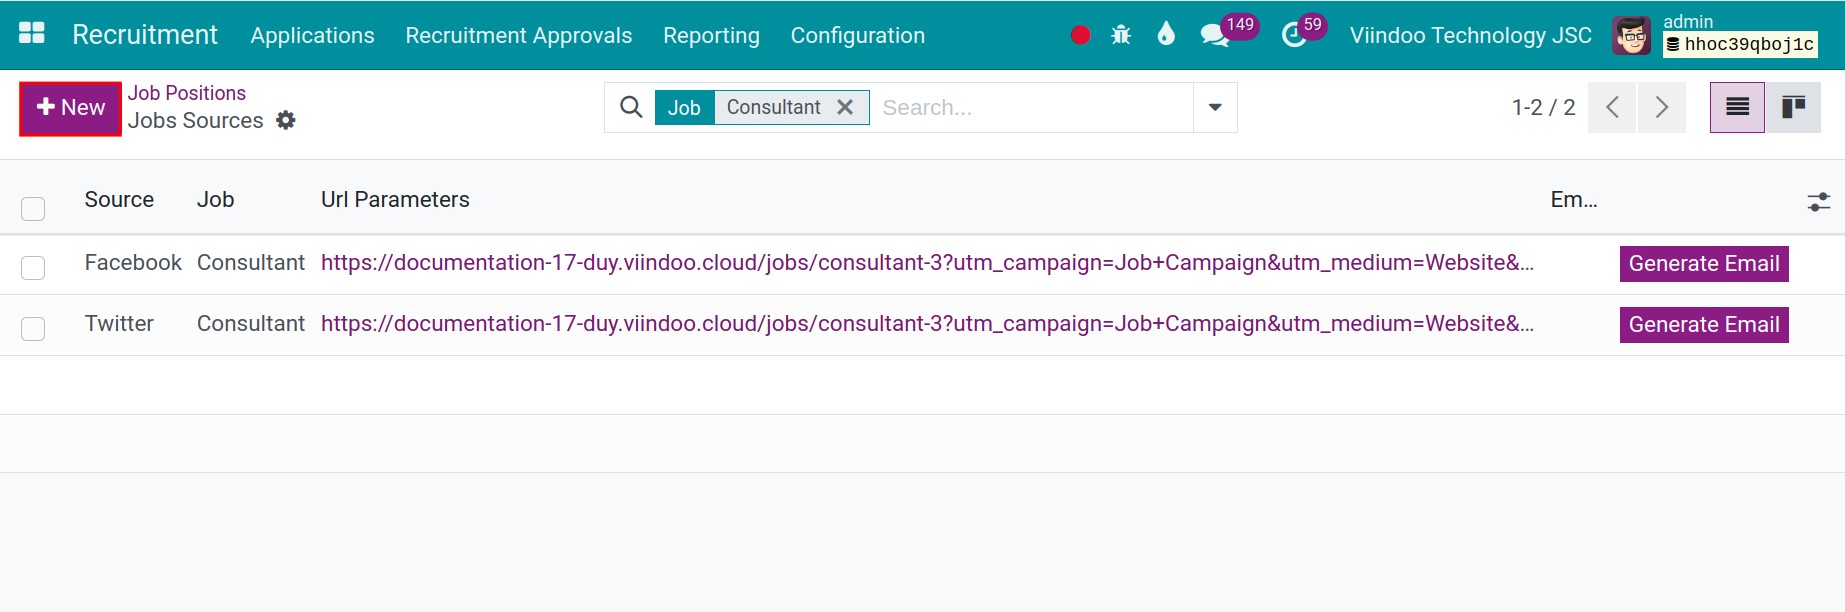This screenshot has width=1845, height=612.
Task: Sort by the Url Parameters column header
Action: click(x=395, y=200)
